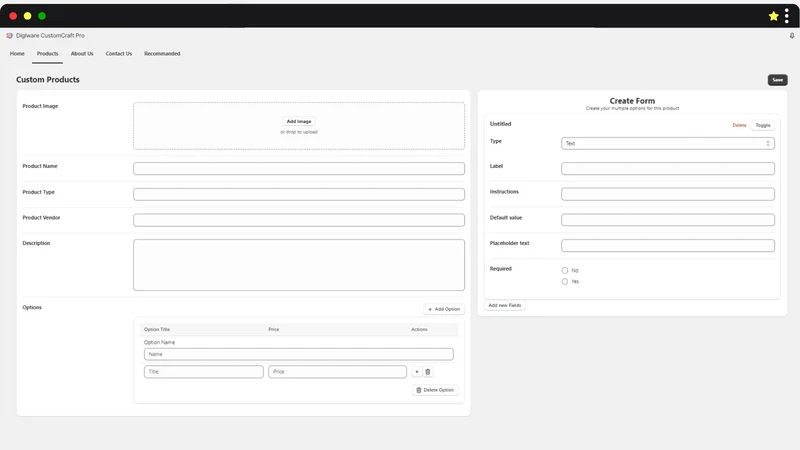Focus the Placeholder text input field
This screenshot has height=450, width=800.
tap(667, 245)
